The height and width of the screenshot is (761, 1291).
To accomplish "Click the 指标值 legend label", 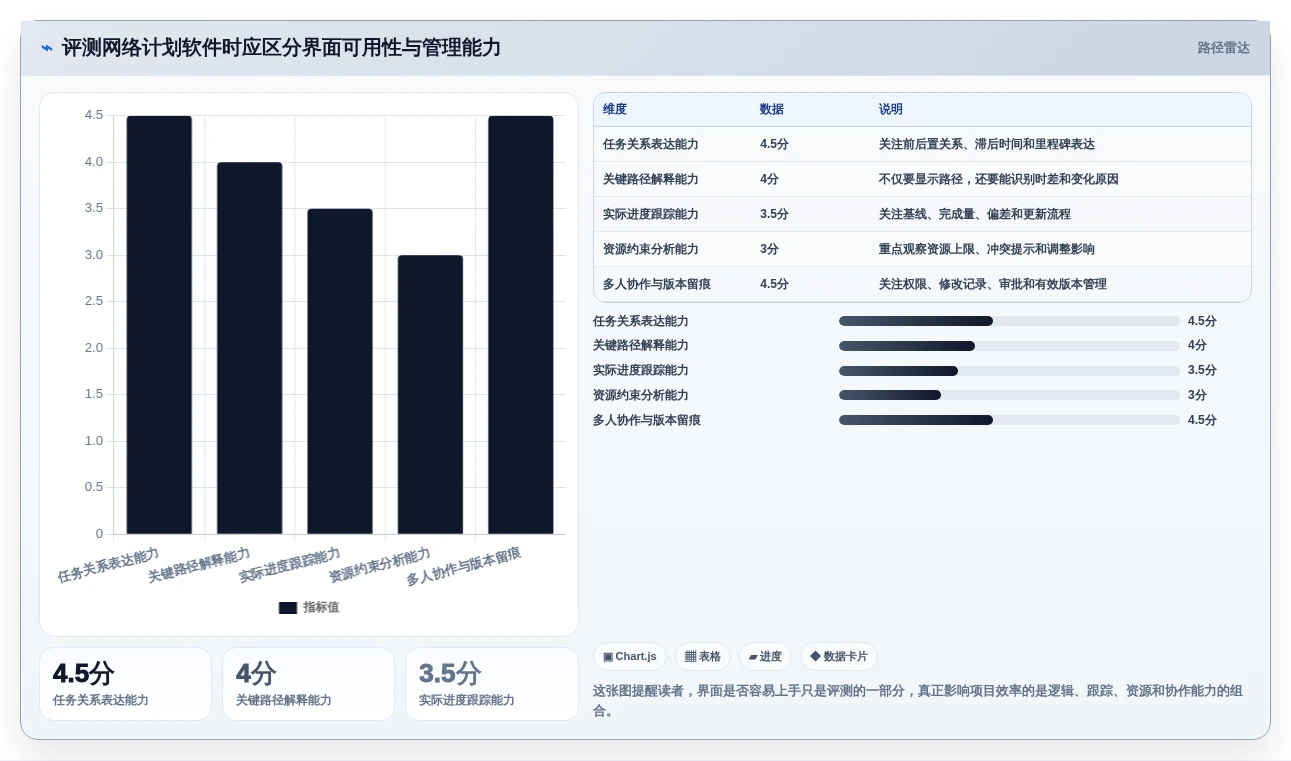I will 321,608.
